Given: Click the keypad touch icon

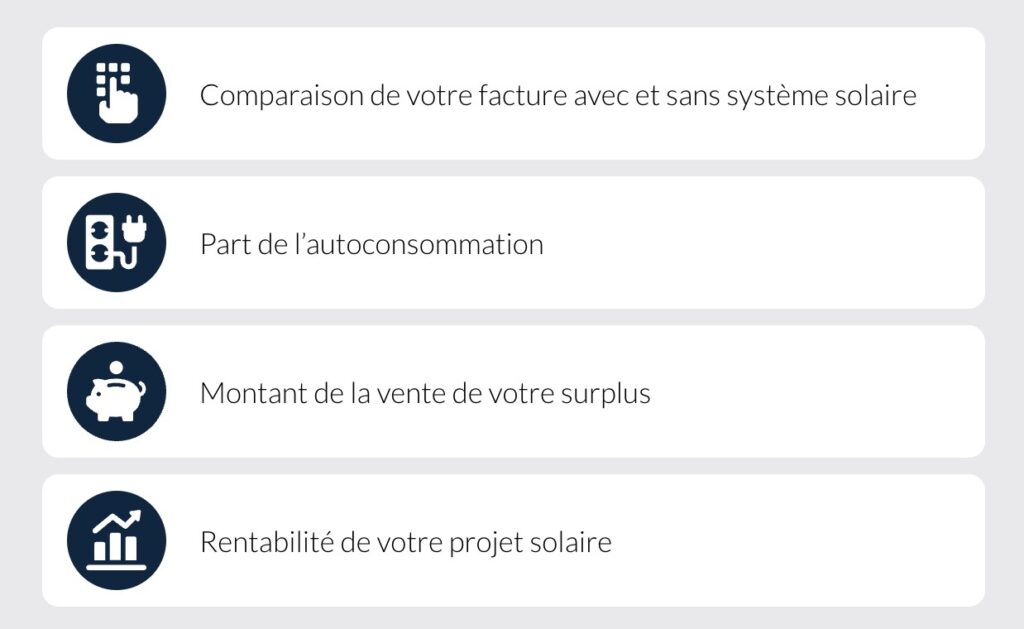Looking at the screenshot, I should click(116, 94).
